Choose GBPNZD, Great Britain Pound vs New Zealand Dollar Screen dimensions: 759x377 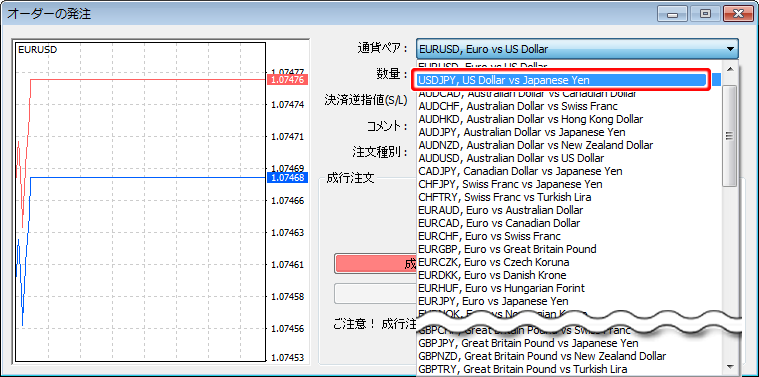(569, 357)
